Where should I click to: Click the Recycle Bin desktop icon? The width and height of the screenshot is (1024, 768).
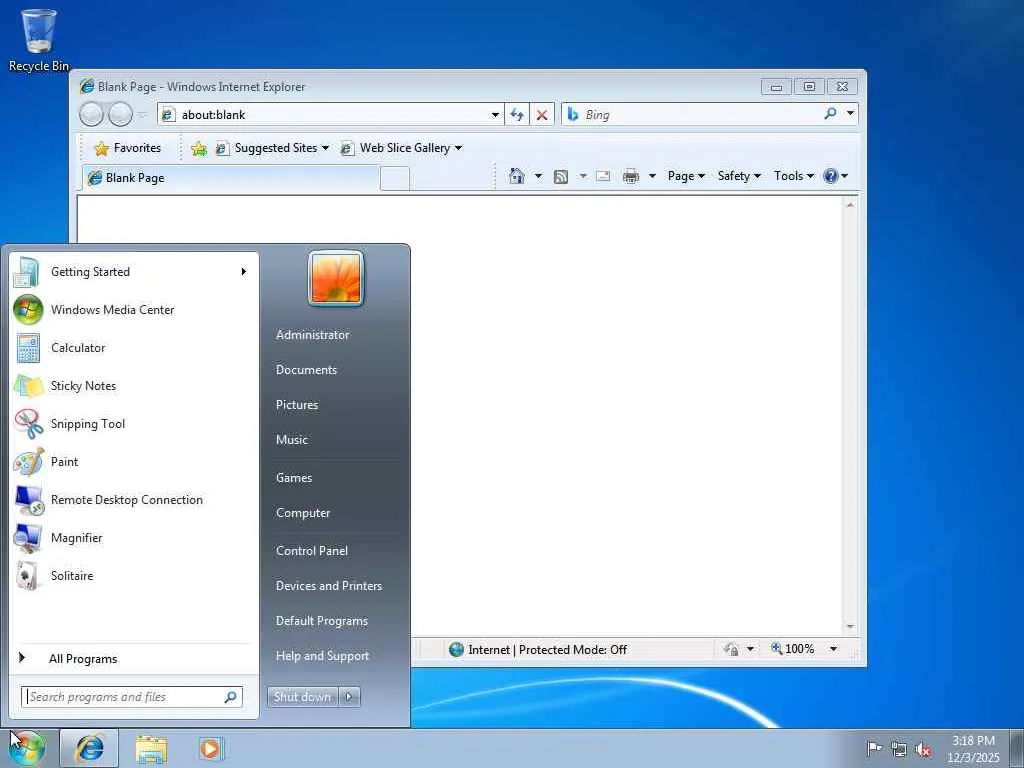pyautogui.click(x=39, y=40)
